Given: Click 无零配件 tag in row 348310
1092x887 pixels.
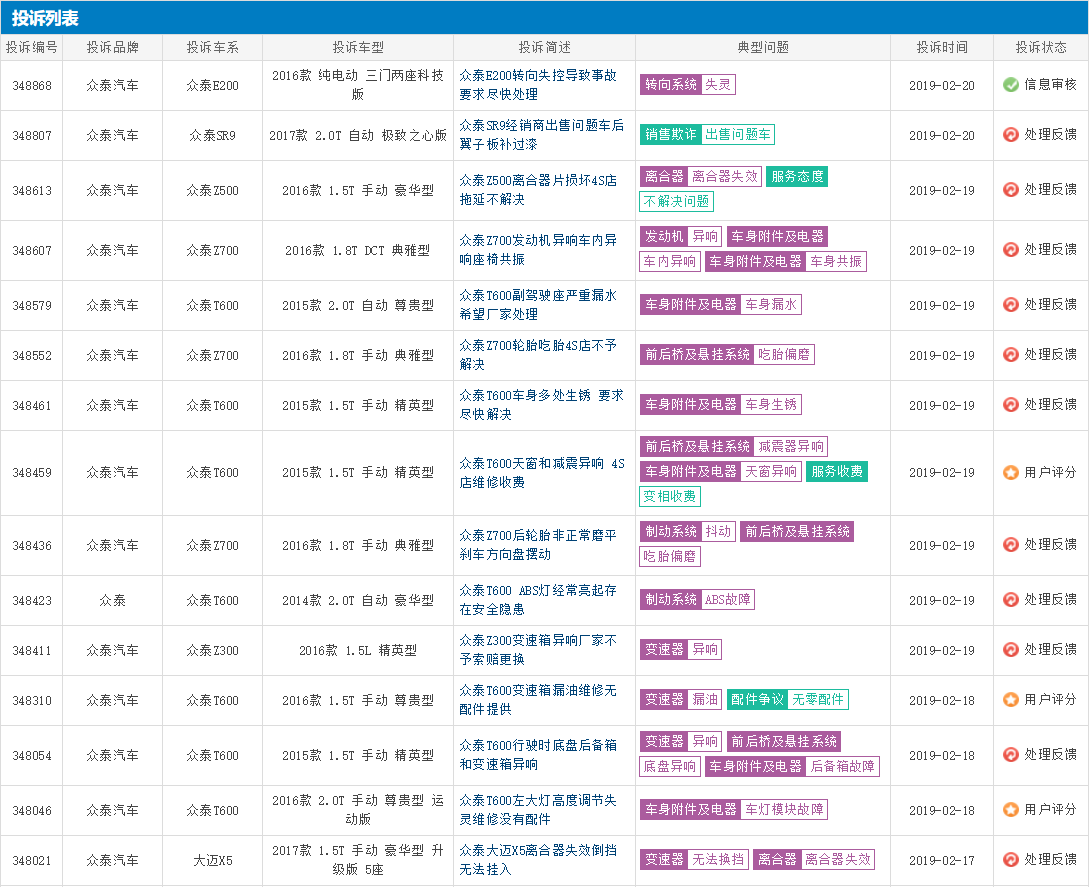Looking at the screenshot, I should [x=818, y=700].
